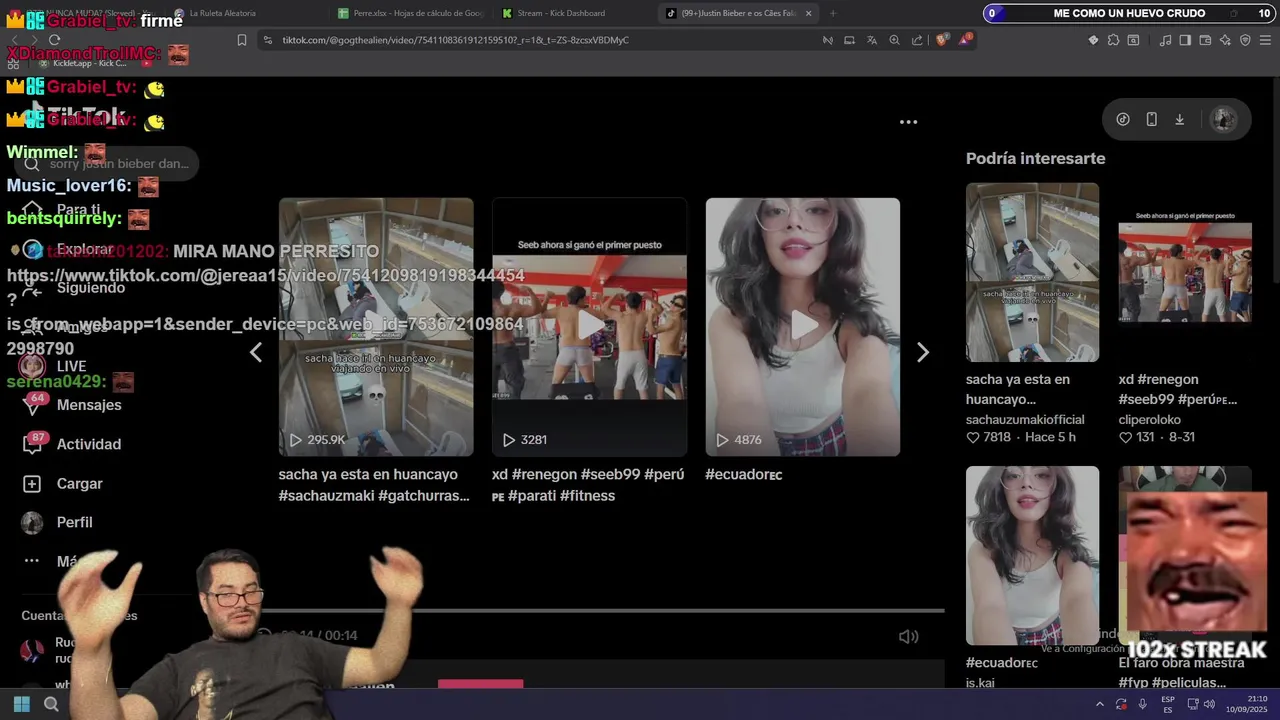Open the get-app phone icon in top pill
Viewport: 1280px width, 720px height.
pyautogui.click(x=1151, y=119)
